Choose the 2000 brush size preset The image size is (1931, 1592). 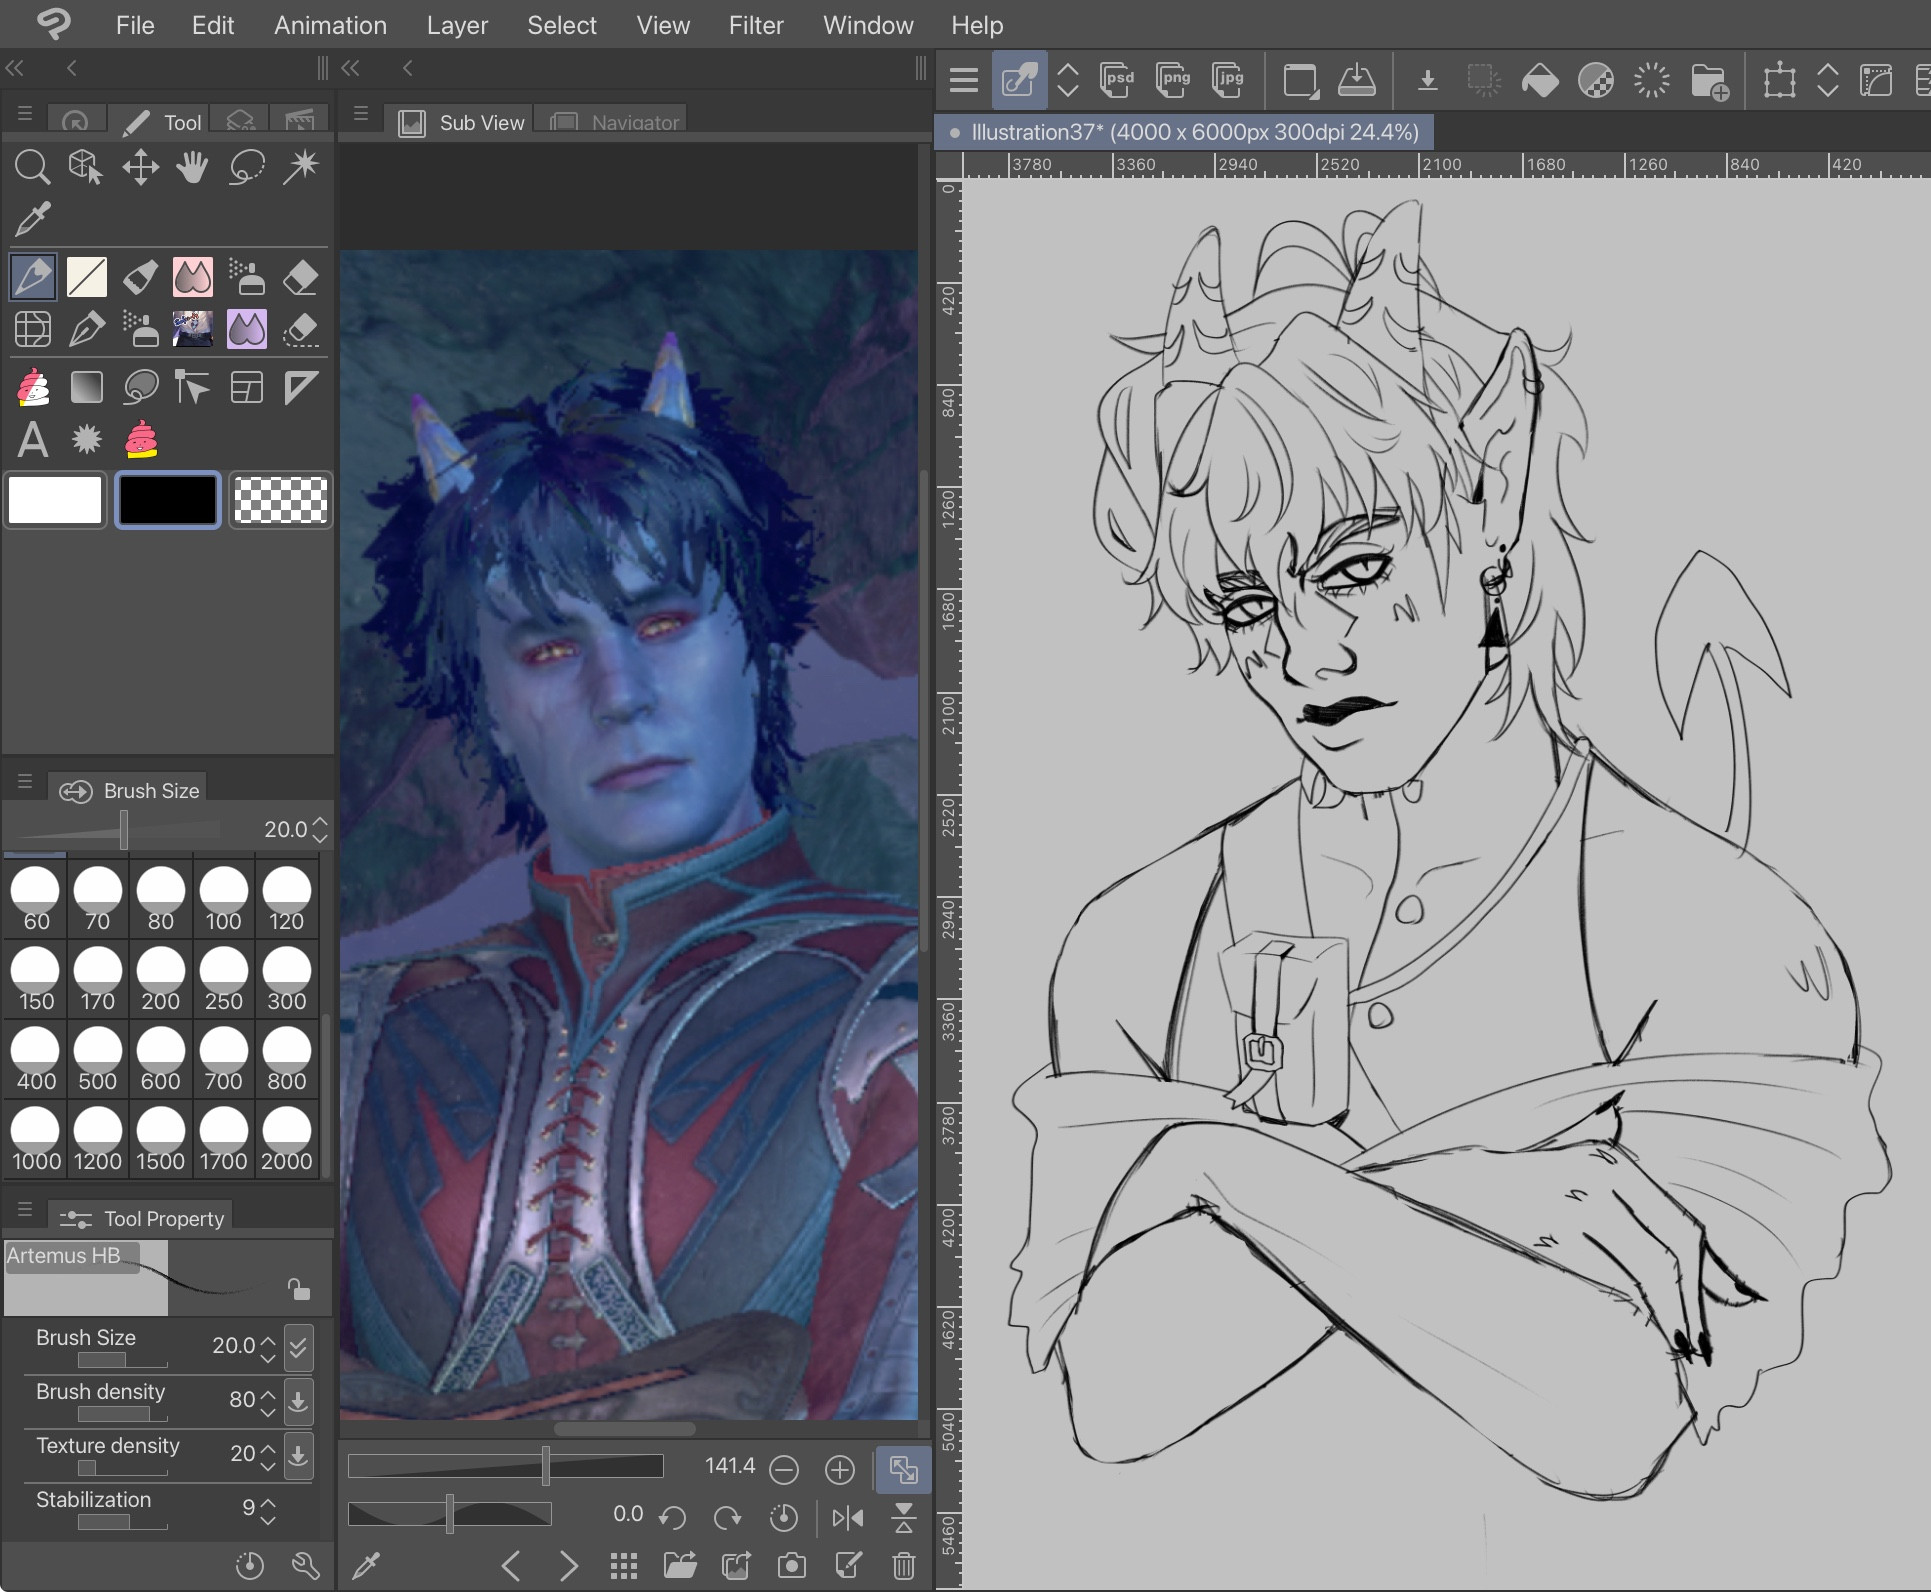[x=287, y=1139]
